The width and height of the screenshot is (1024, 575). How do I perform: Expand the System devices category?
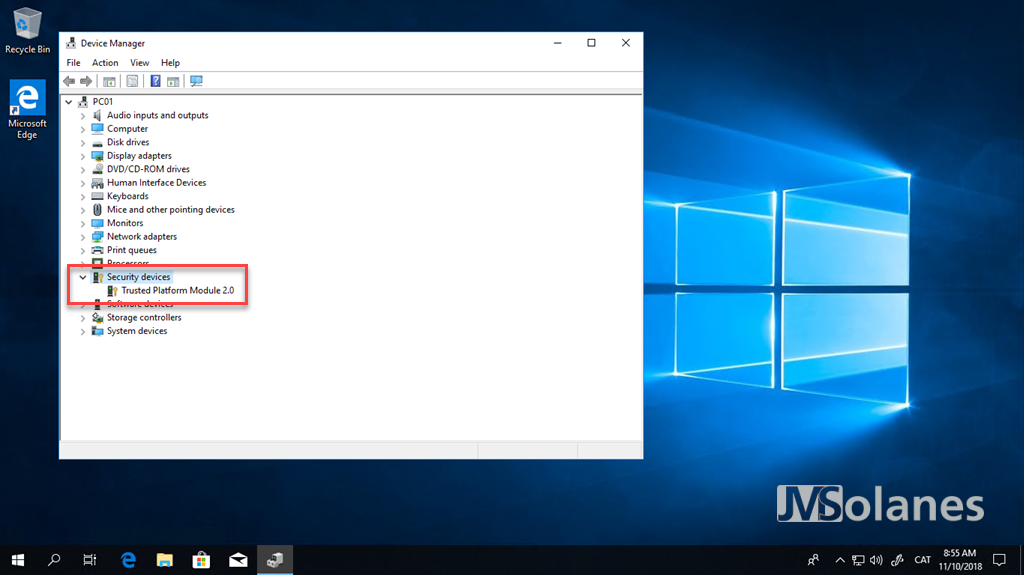point(83,332)
